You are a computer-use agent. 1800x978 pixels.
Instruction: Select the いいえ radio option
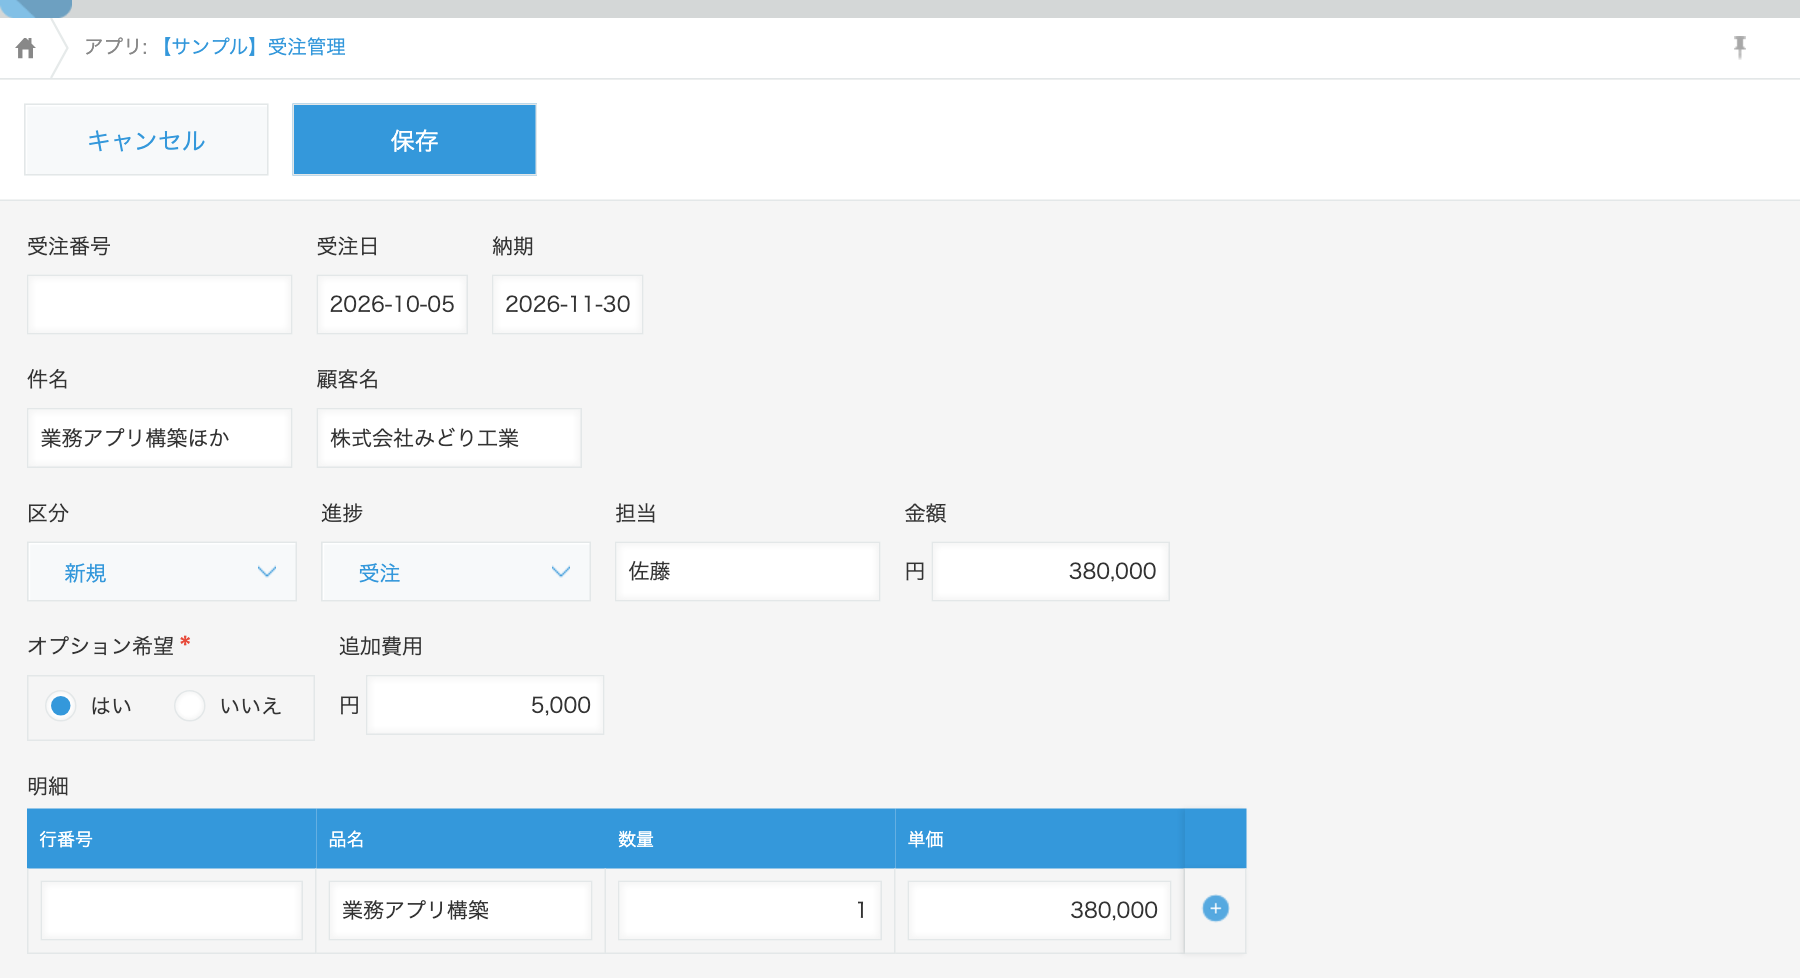(x=189, y=706)
